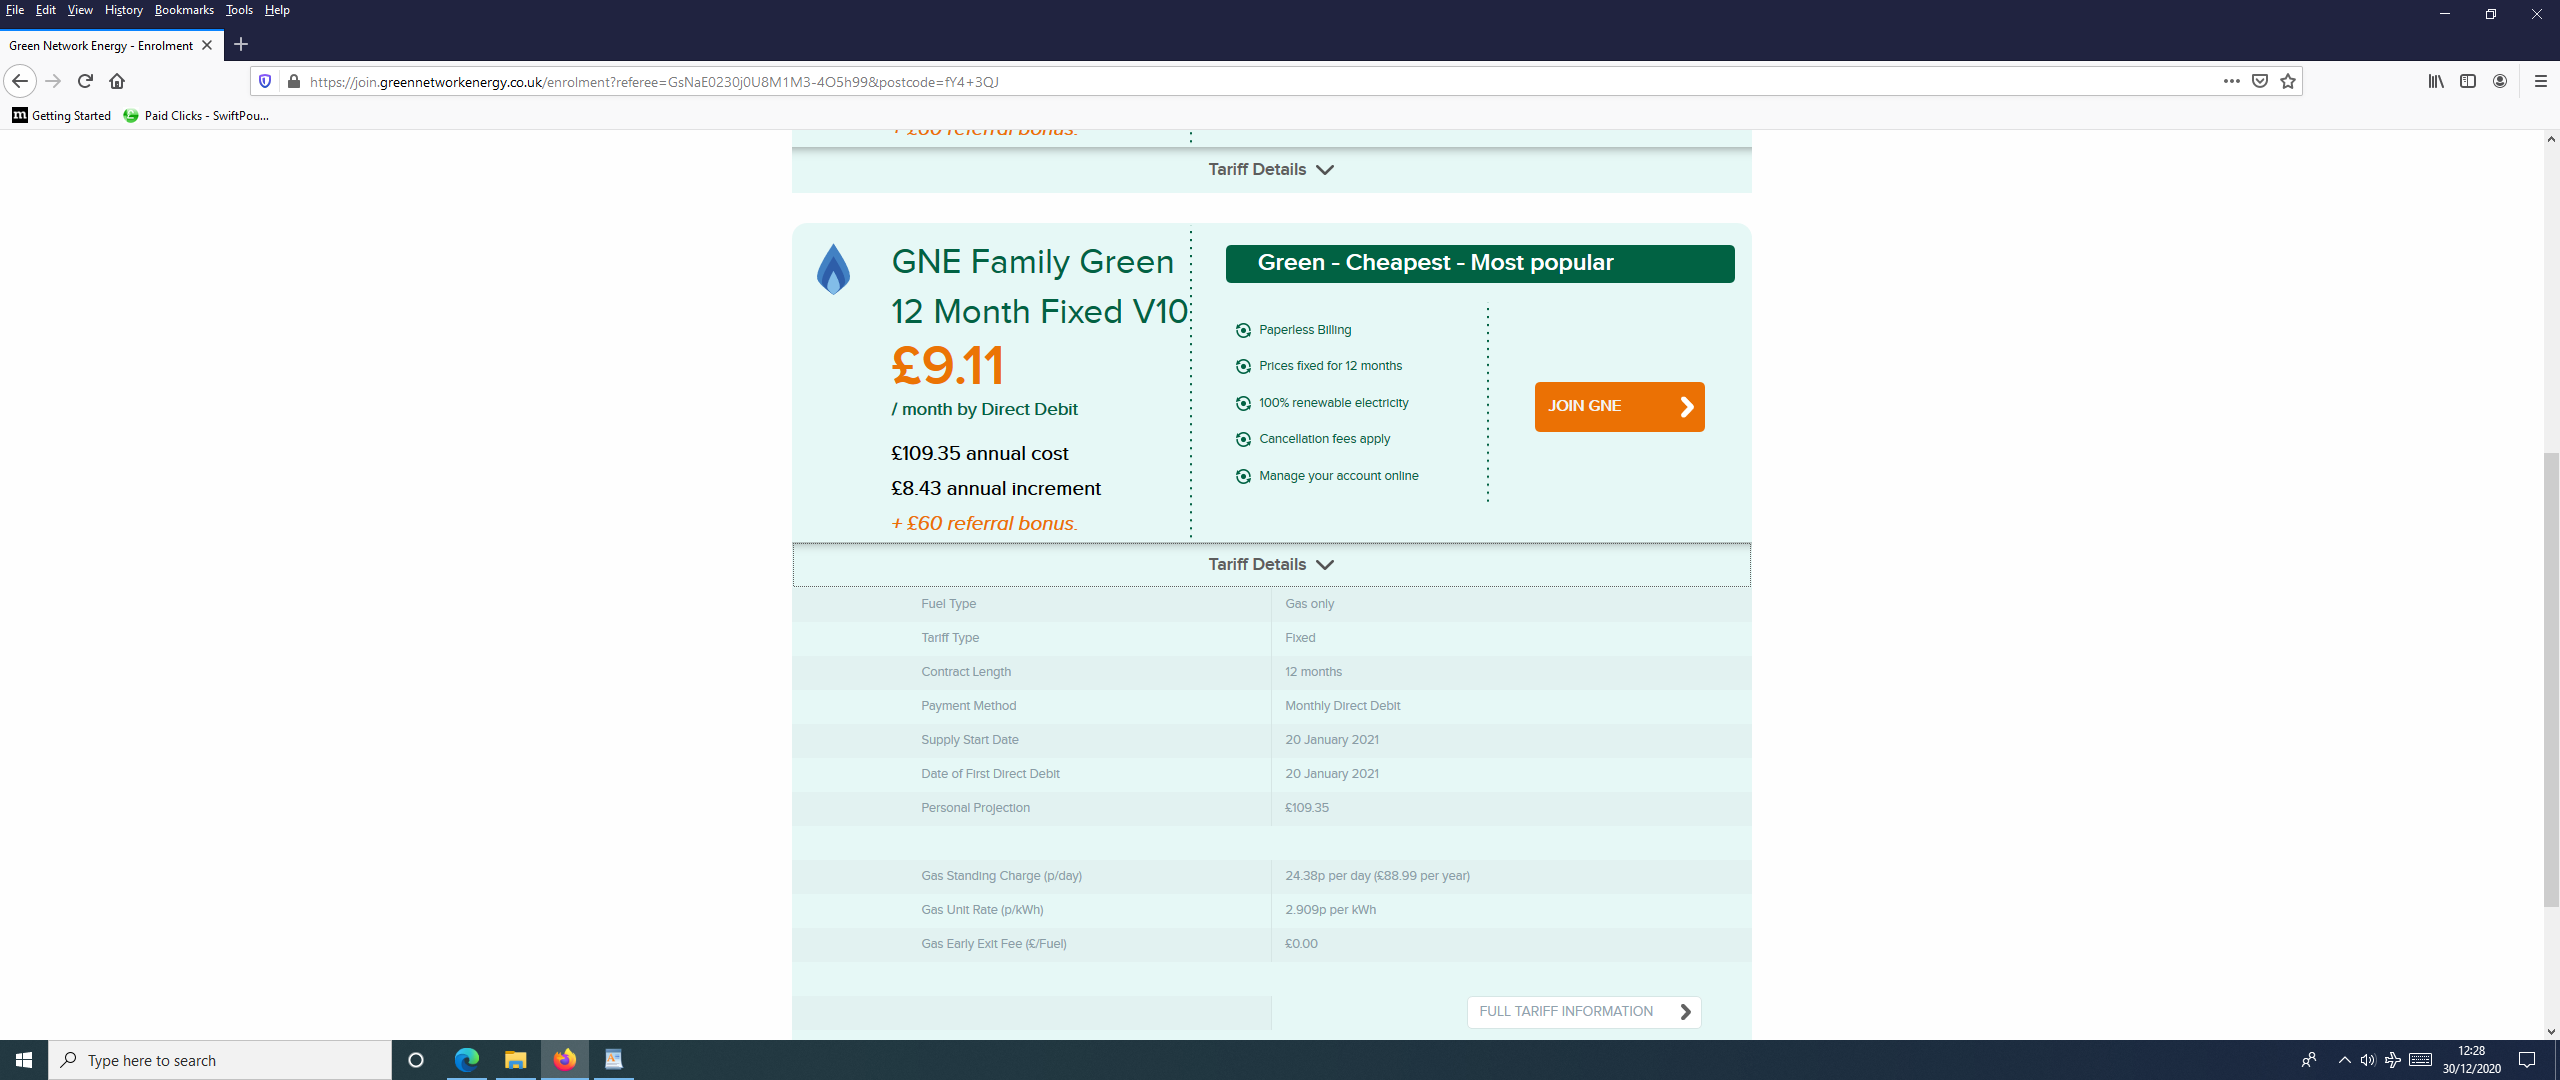Save page to Pocket

[x=2259, y=81]
